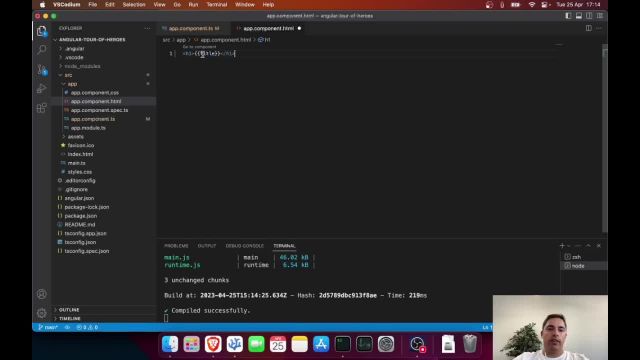Click the Apple menu icon
This screenshot has height=360, width=640.
coord(42,4)
